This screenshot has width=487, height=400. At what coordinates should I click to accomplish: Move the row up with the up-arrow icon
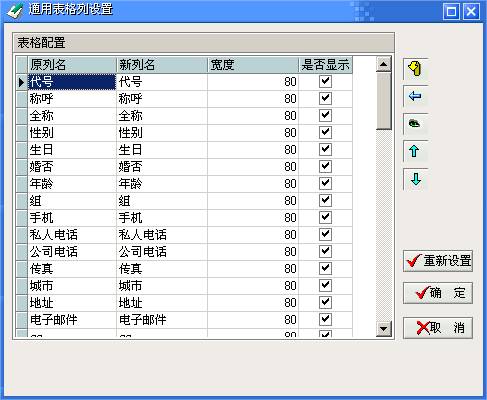point(415,151)
